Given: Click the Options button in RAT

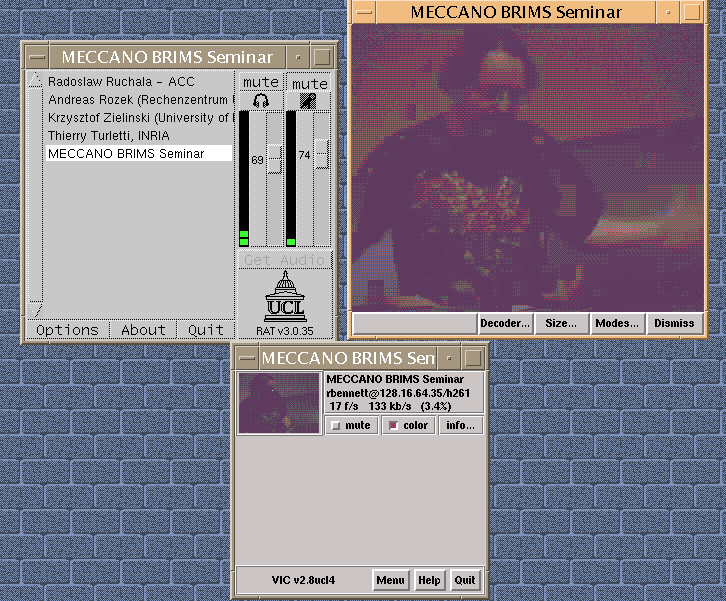Looking at the screenshot, I should tap(68, 330).
